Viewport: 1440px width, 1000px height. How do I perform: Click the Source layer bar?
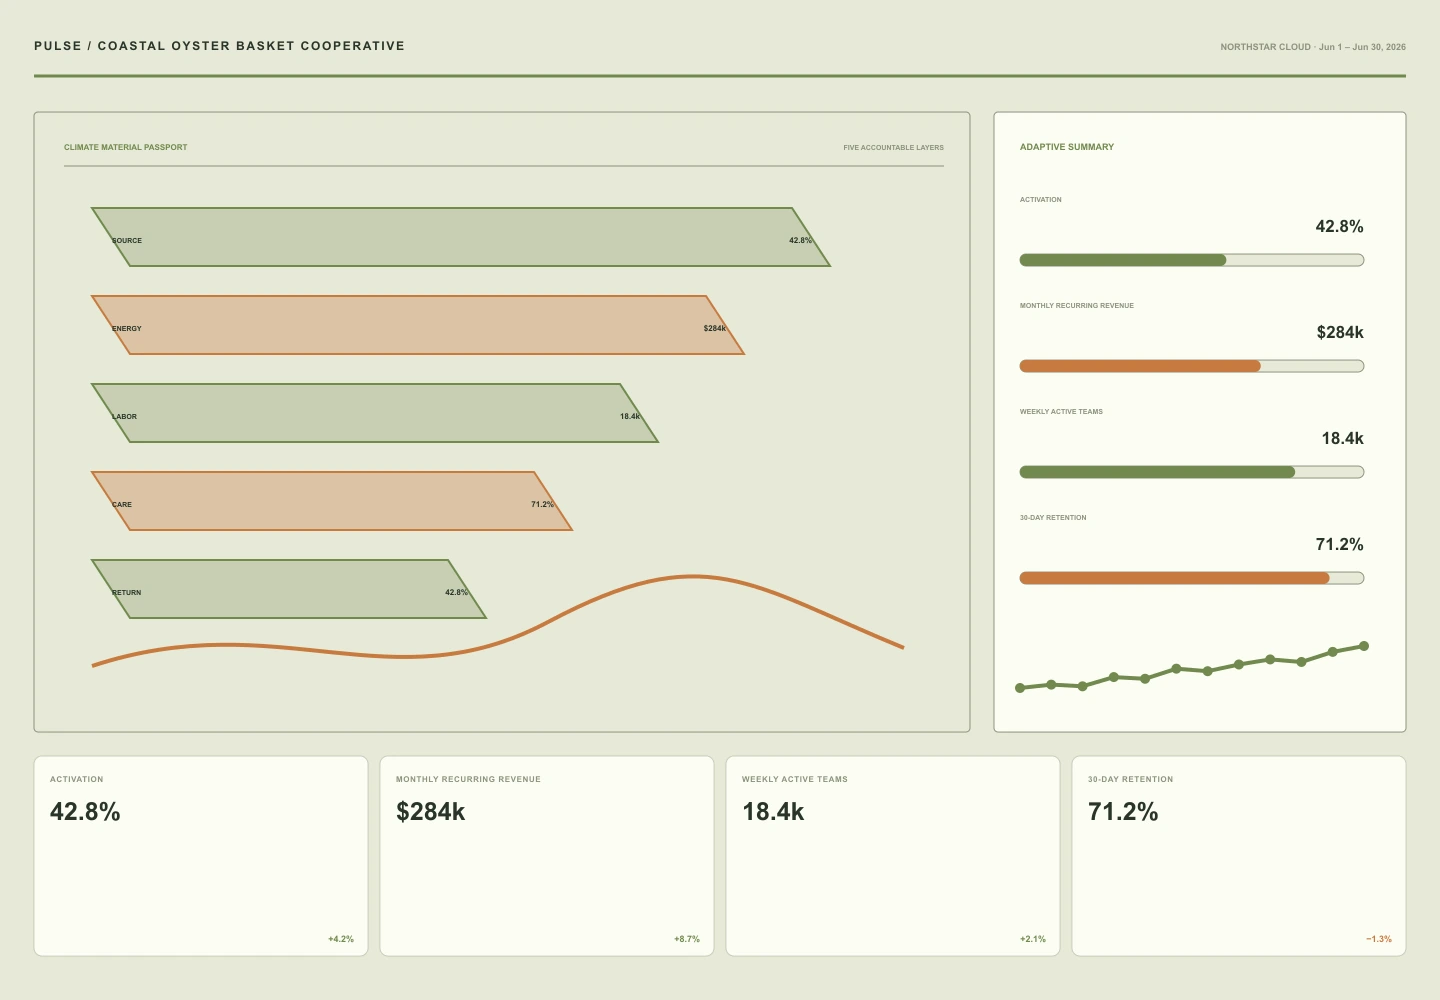(461, 237)
